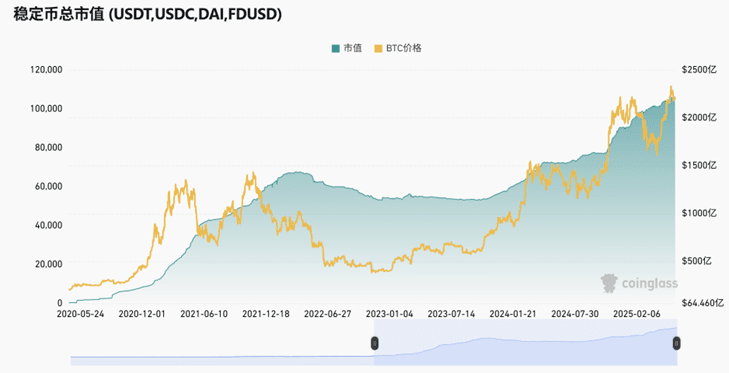Click the 2020-05-24 date axis label
Image resolution: width=729 pixels, height=373 pixels.
coord(80,314)
